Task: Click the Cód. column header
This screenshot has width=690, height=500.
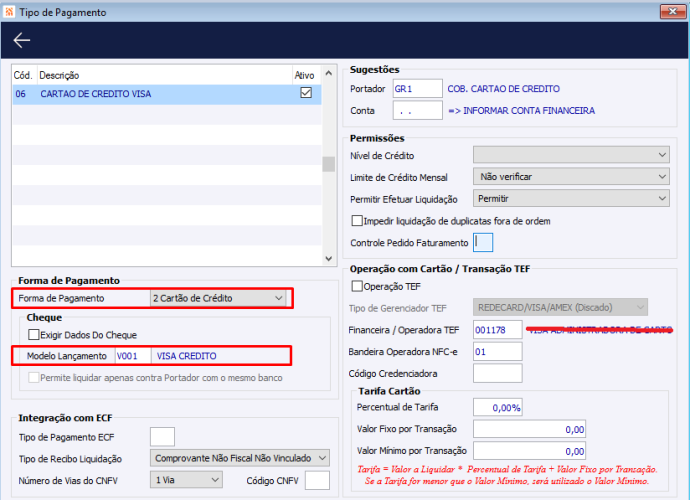Action: point(24,75)
